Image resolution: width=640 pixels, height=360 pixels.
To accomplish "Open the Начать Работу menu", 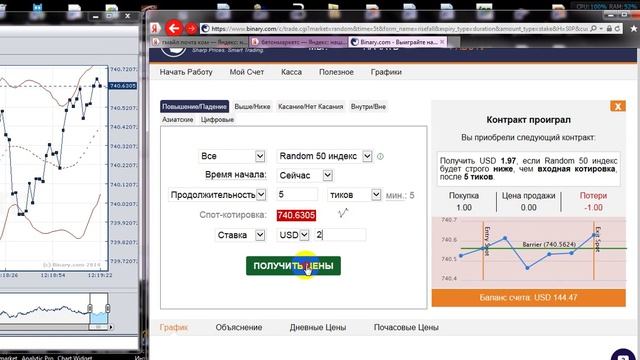I will (186, 72).
